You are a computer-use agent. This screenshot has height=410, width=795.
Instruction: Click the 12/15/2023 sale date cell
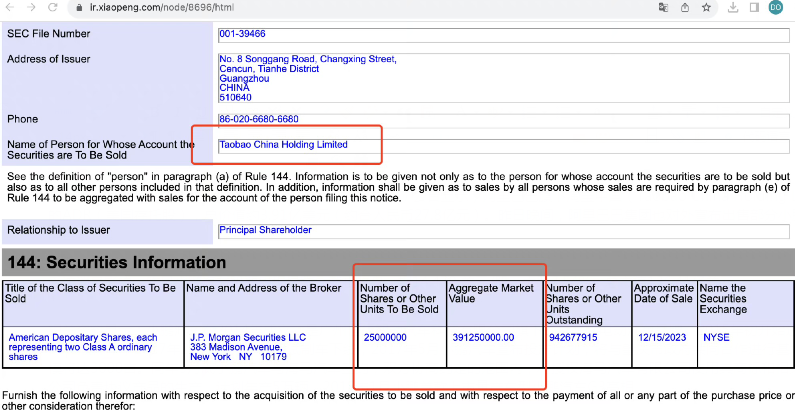pyautogui.click(x=664, y=347)
